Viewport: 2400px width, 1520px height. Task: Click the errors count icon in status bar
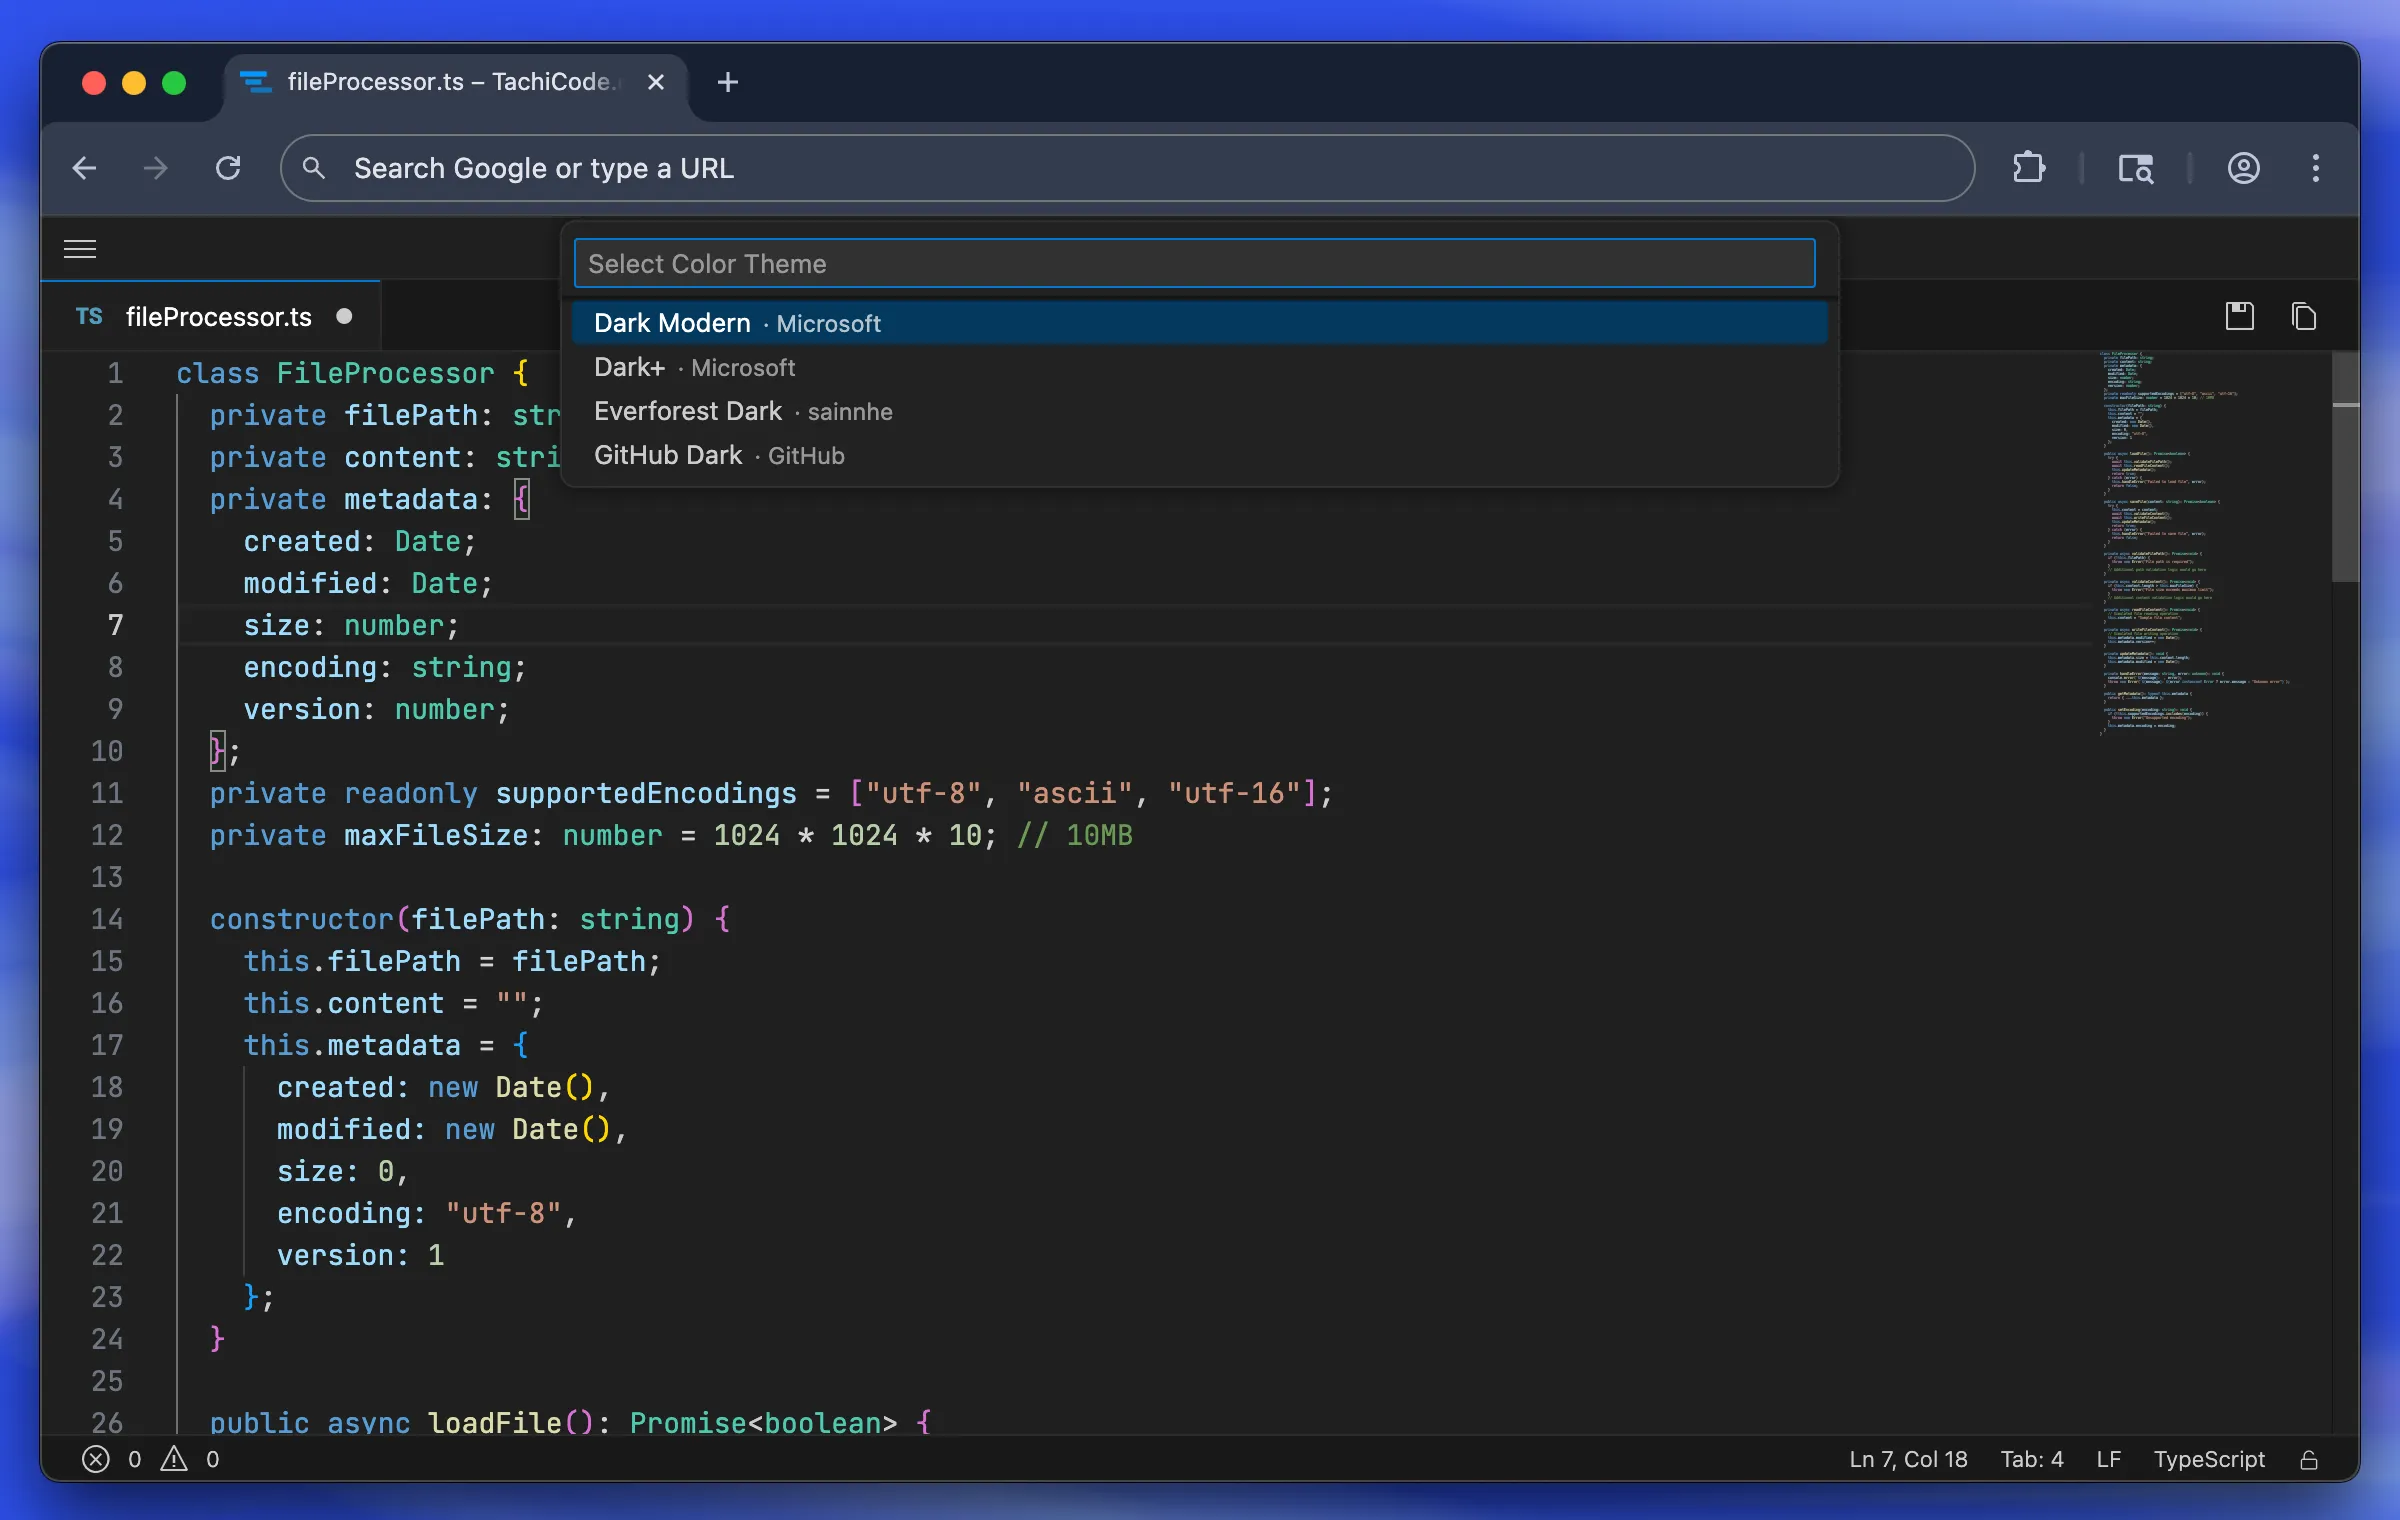pos(96,1459)
